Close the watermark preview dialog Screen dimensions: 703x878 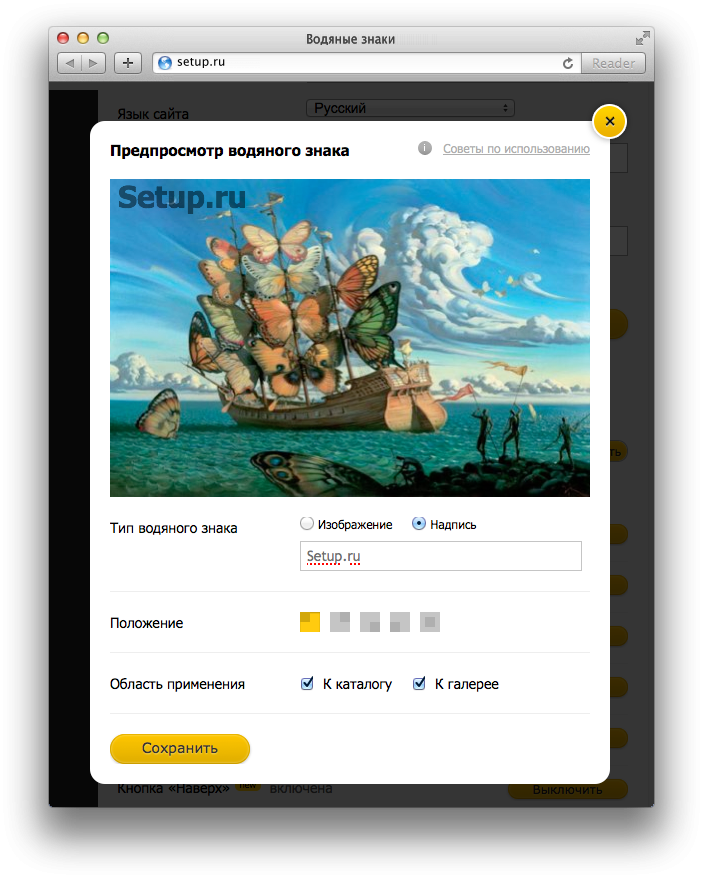(x=609, y=121)
